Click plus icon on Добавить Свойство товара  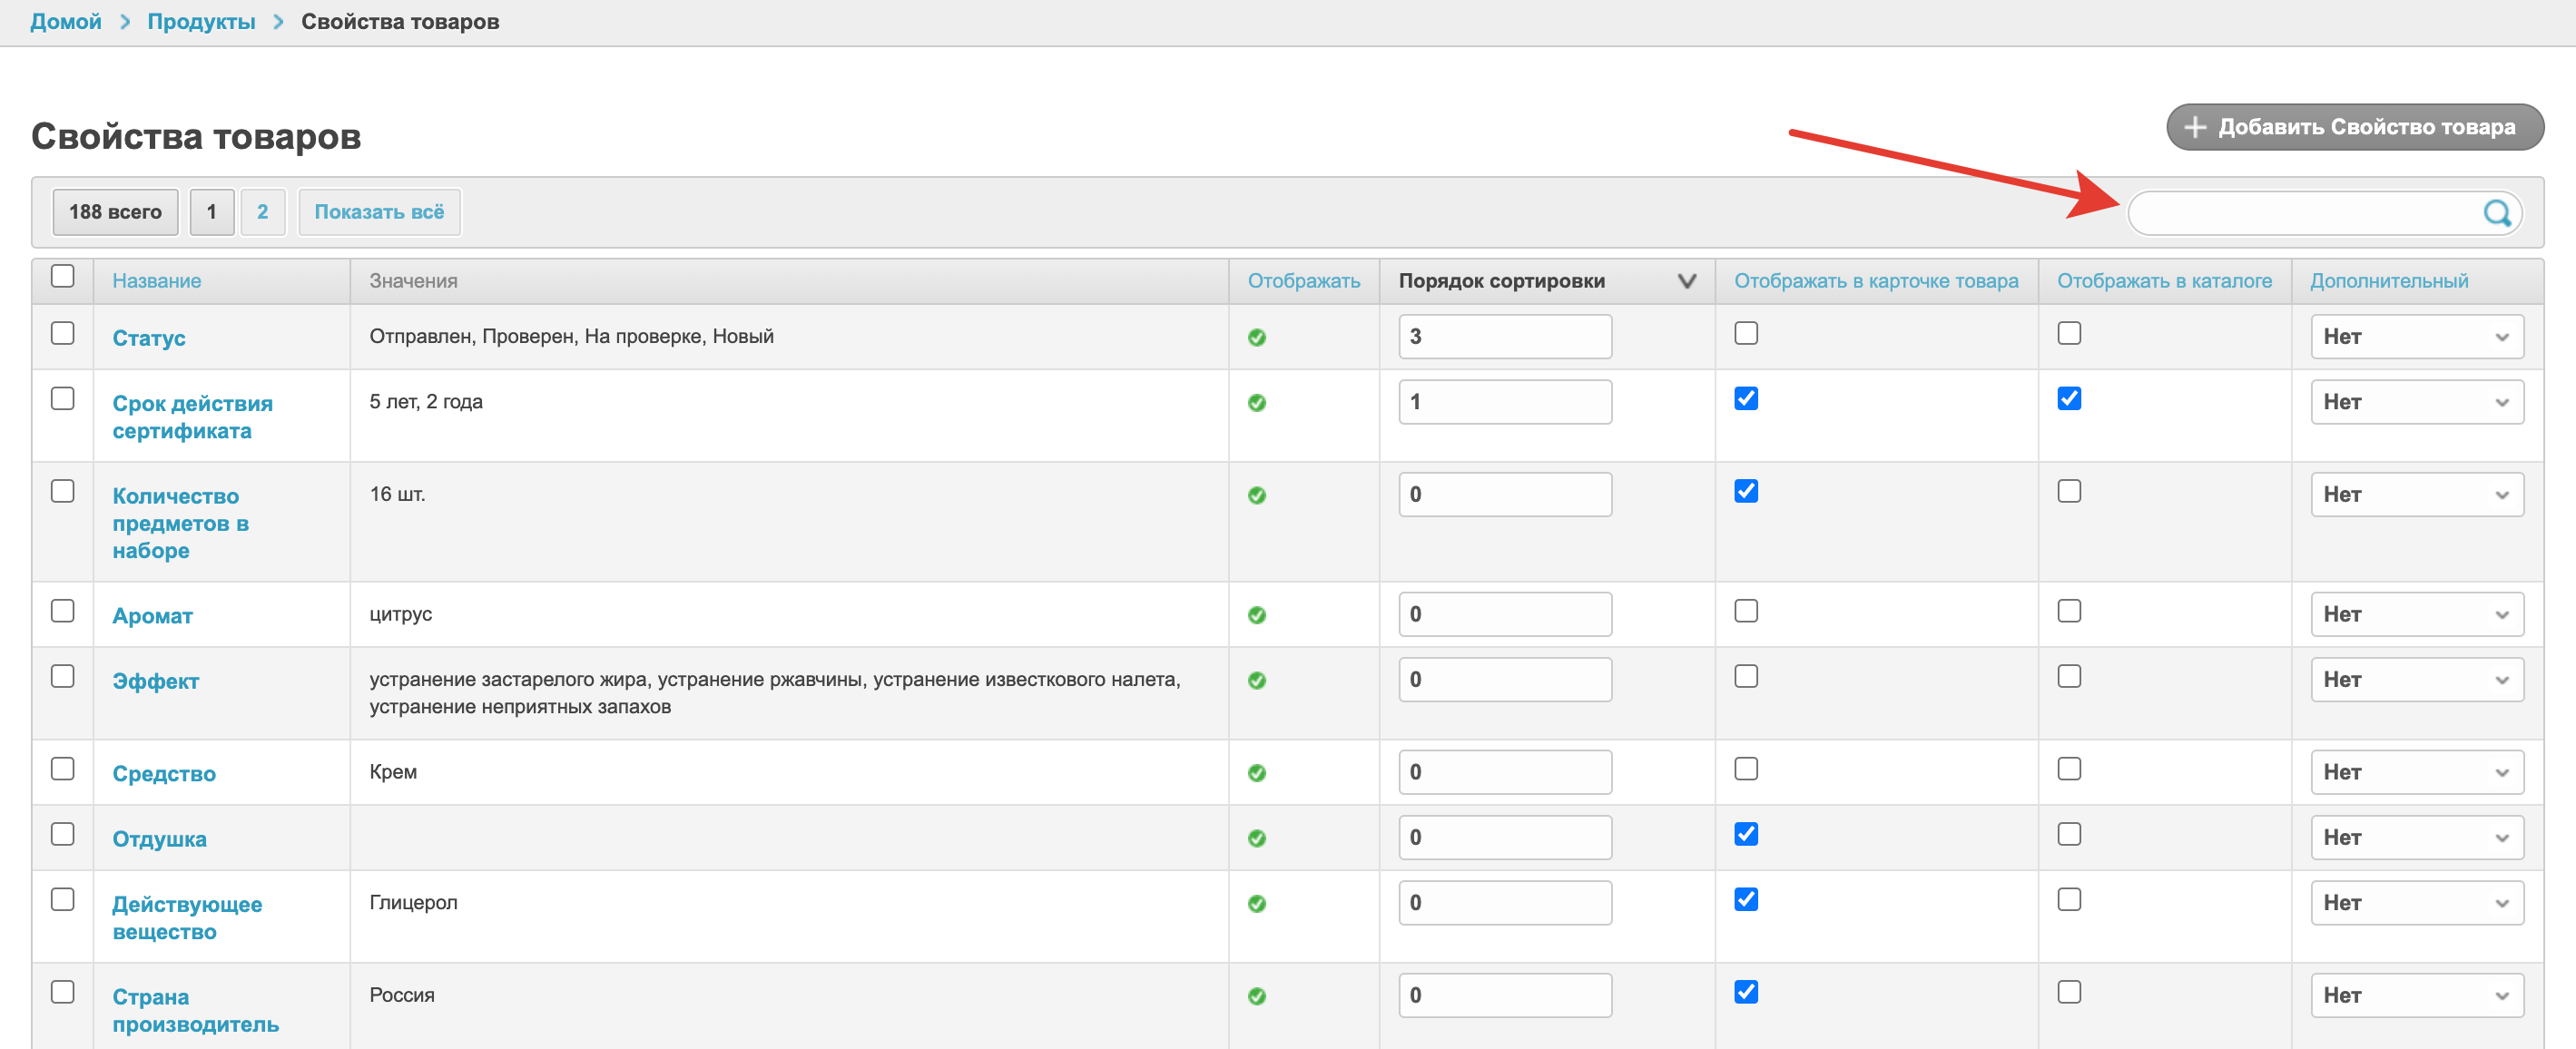click(x=2195, y=127)
